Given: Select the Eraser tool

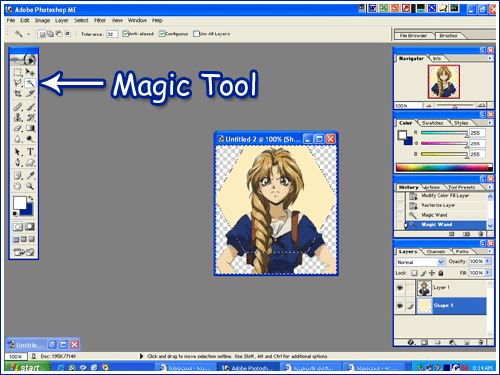Looking at the screenshot, I should pos(18,128).
